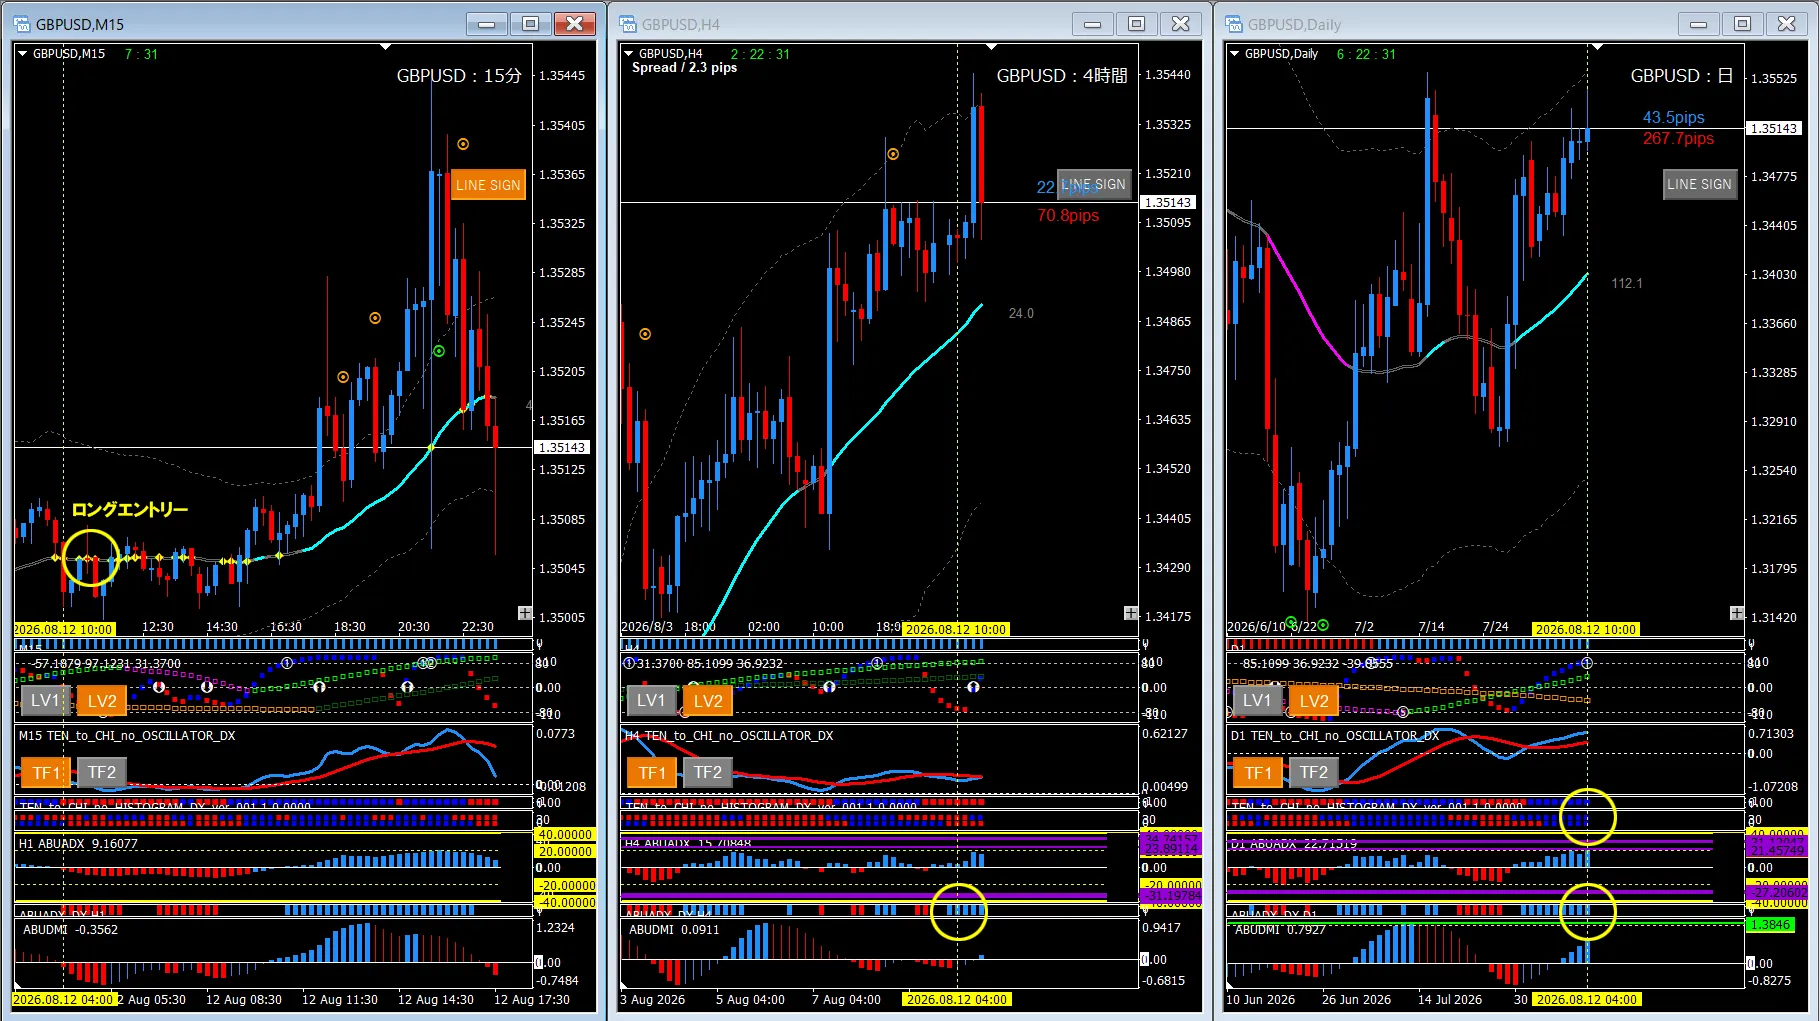Screen dimensions: 1820x1021
Task: Toggle LINE SIGN in the H4 chart
Action: 1094,185
